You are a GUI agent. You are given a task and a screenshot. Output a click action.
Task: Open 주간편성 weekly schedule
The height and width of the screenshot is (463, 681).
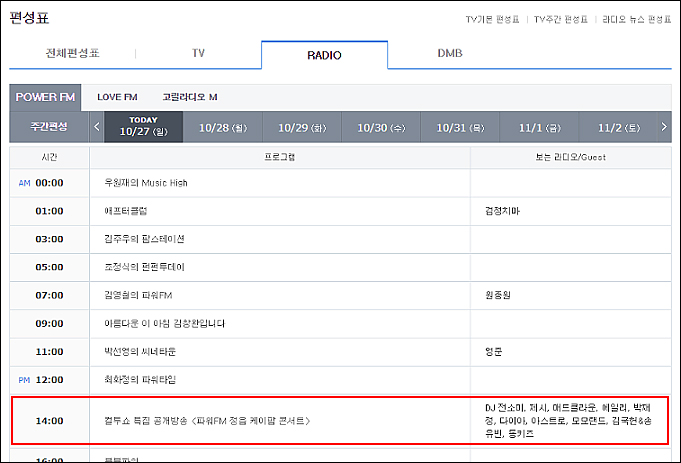pyautogui.click(x=49, y=127)
